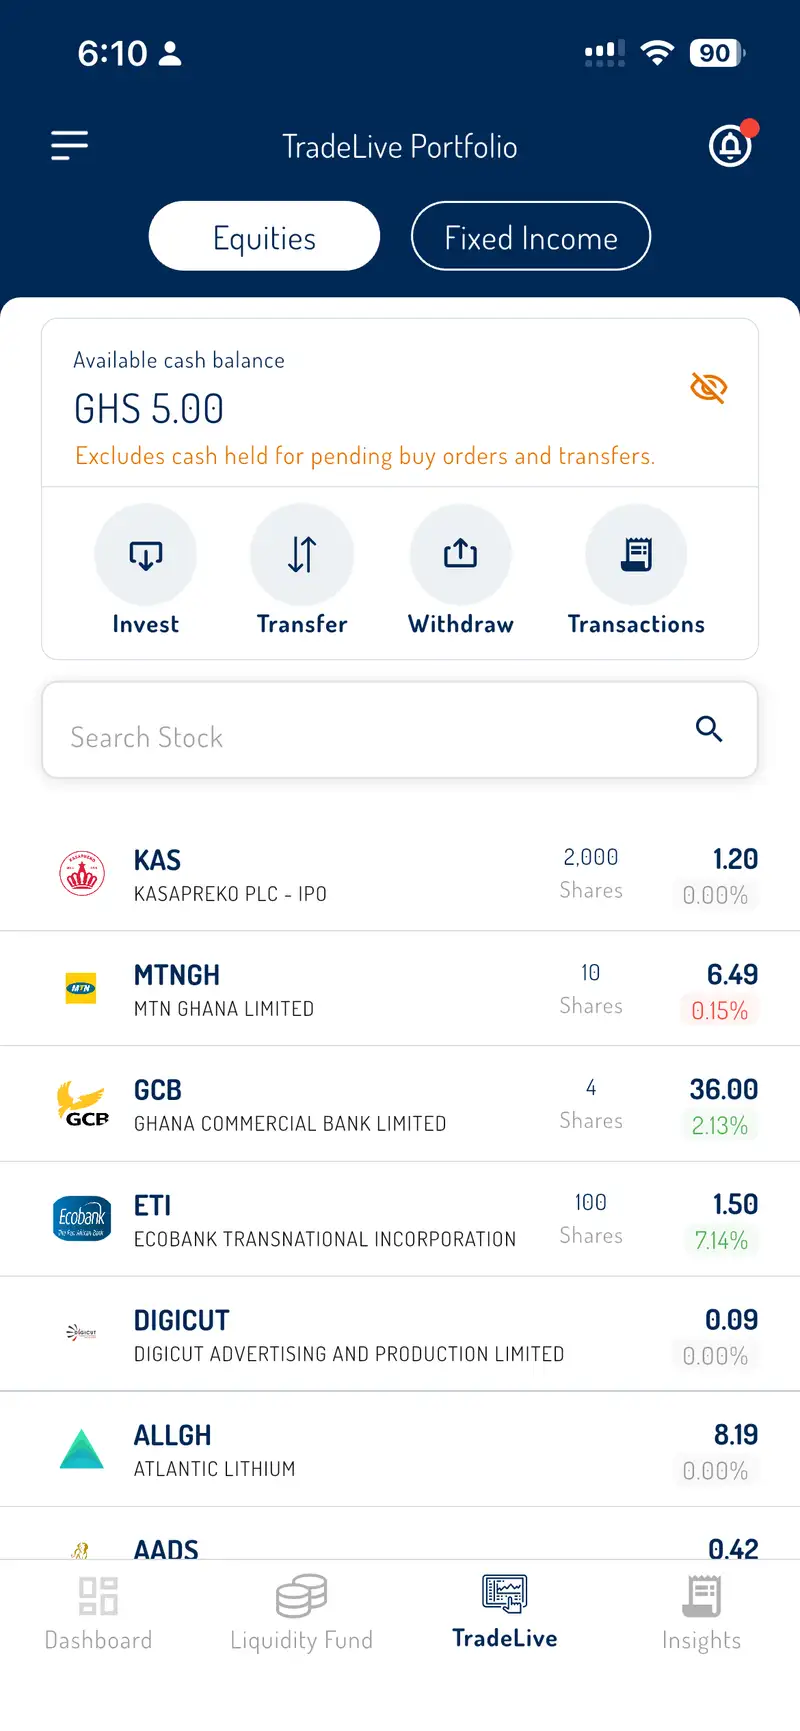
Task: Tap the Invest icon
Action: (x=146, y=555)
